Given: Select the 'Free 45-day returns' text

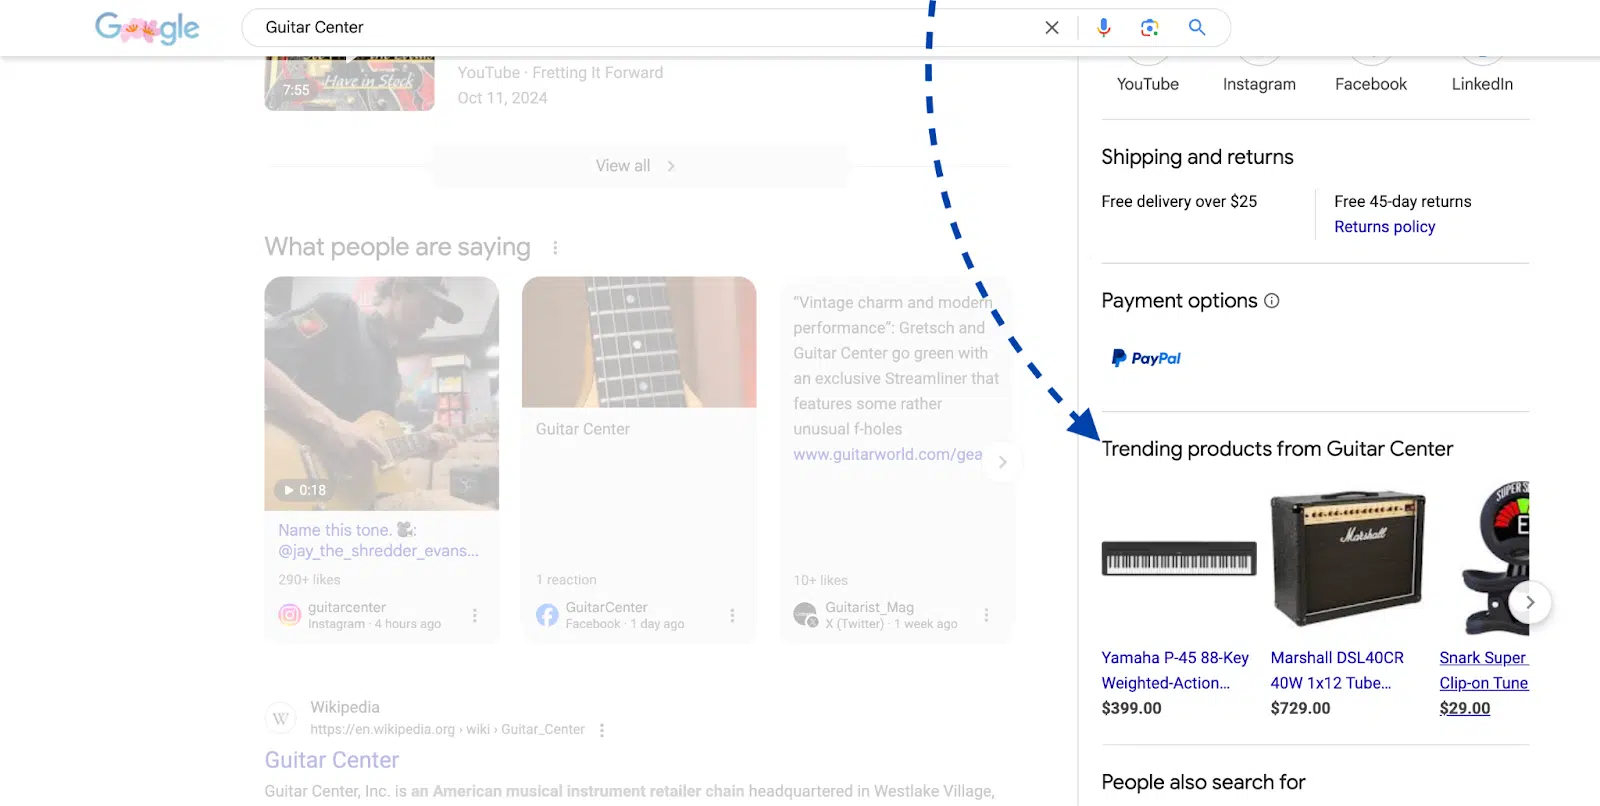Looking at the screenshot, I should coord(1403,201).
